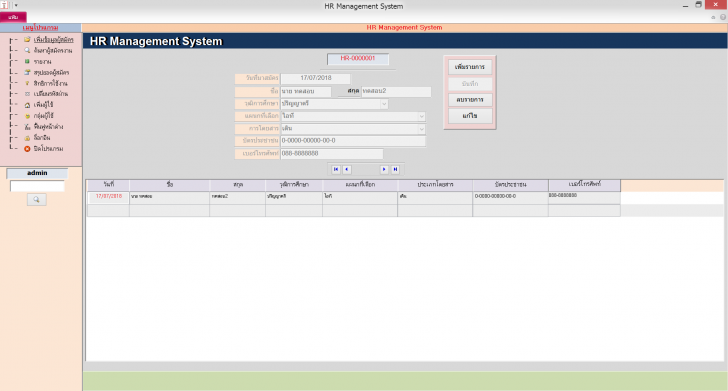Select the ไอที department cell in table row
Image resolution: width=728 pixels, height=391 pixels.
(x=360, y=197)
